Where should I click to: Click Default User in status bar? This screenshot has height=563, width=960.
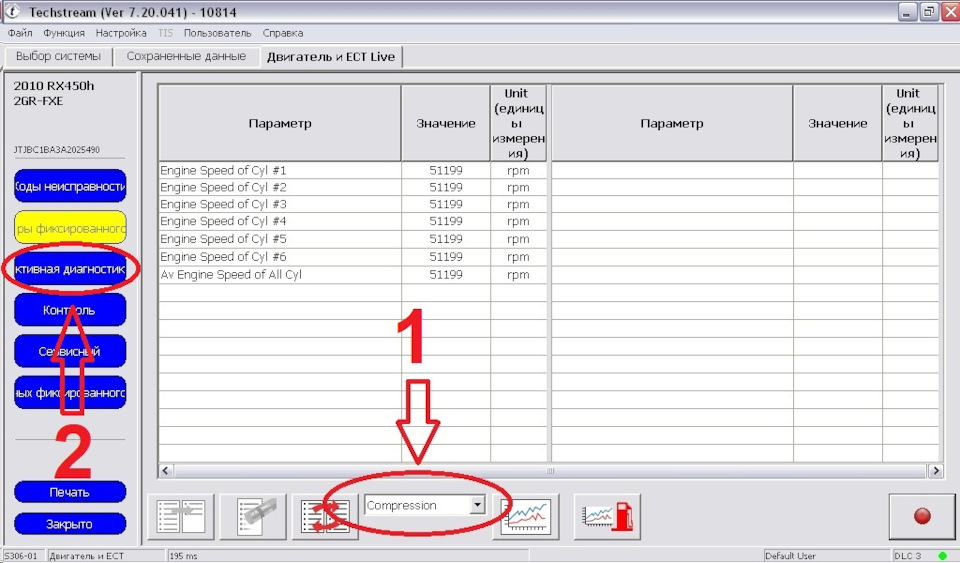click(x=790, y=556)
